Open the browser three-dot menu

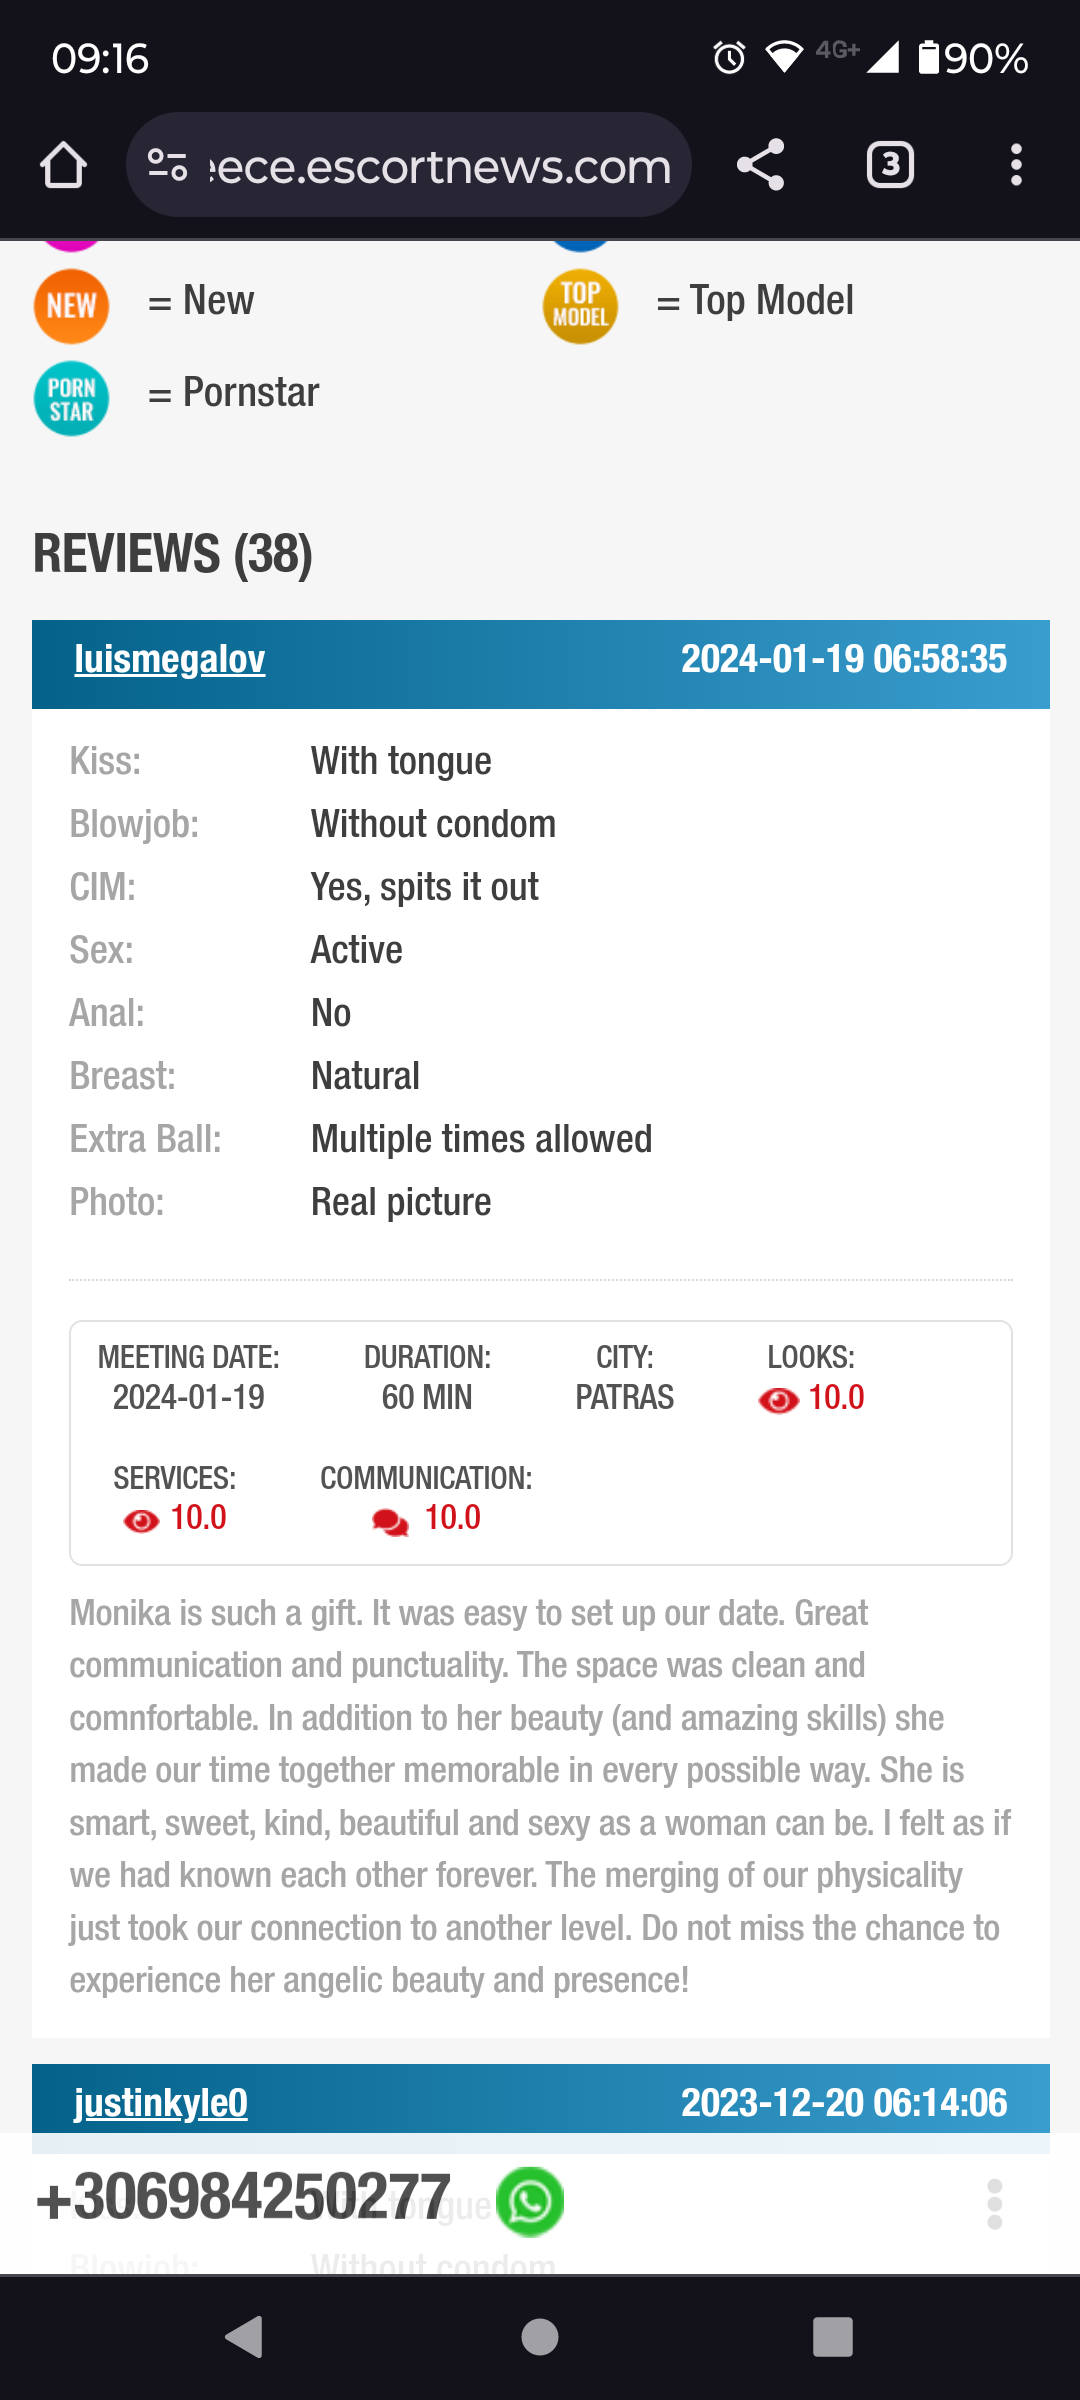click(x=1016, y=165)
